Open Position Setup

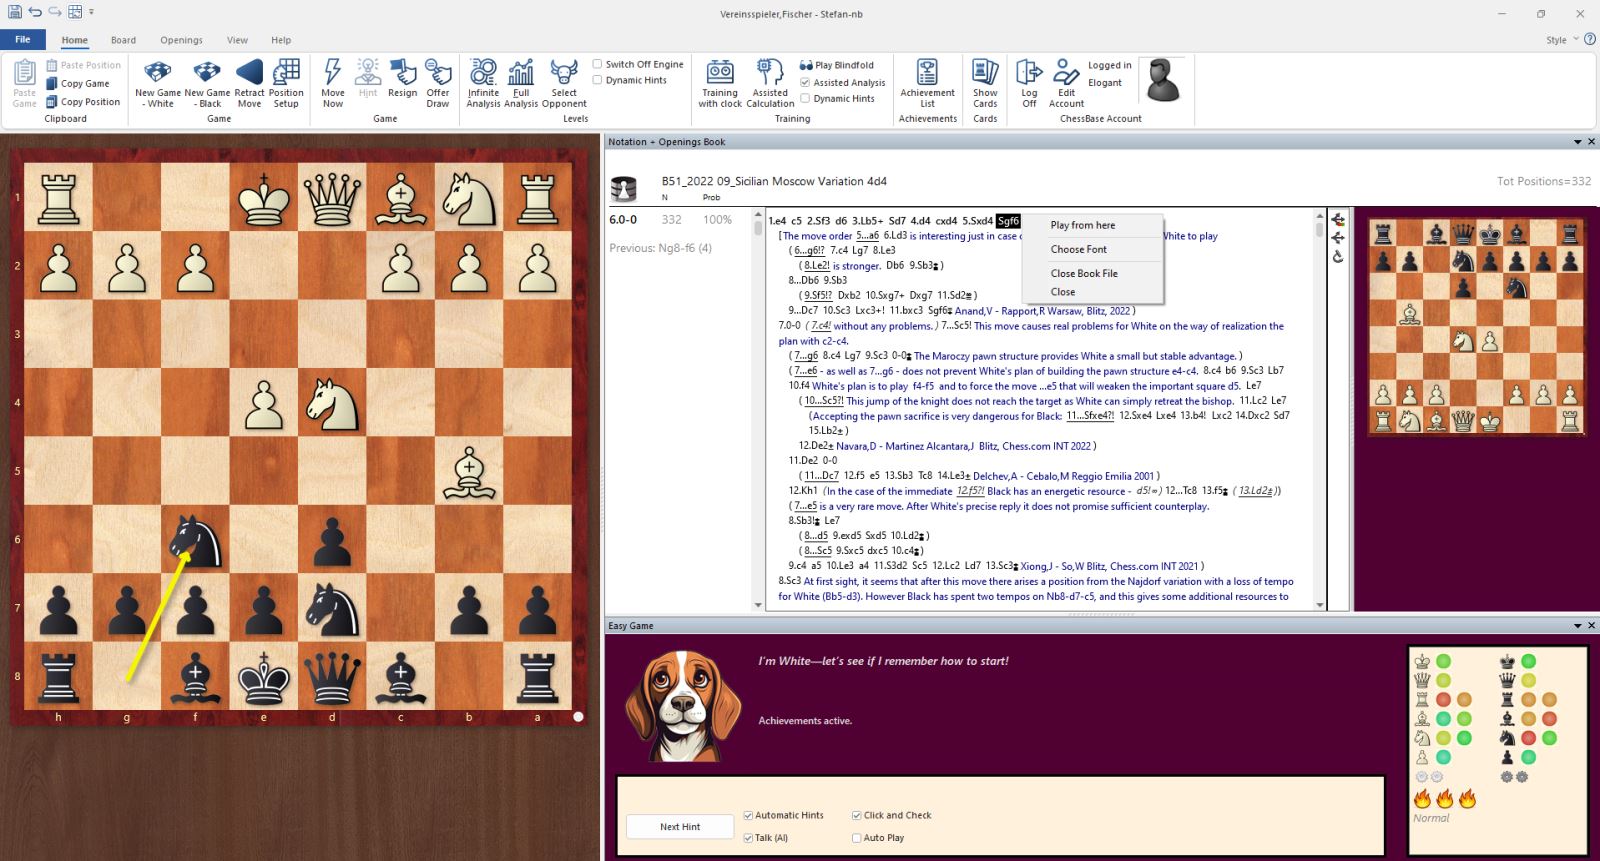coord(286,82)
